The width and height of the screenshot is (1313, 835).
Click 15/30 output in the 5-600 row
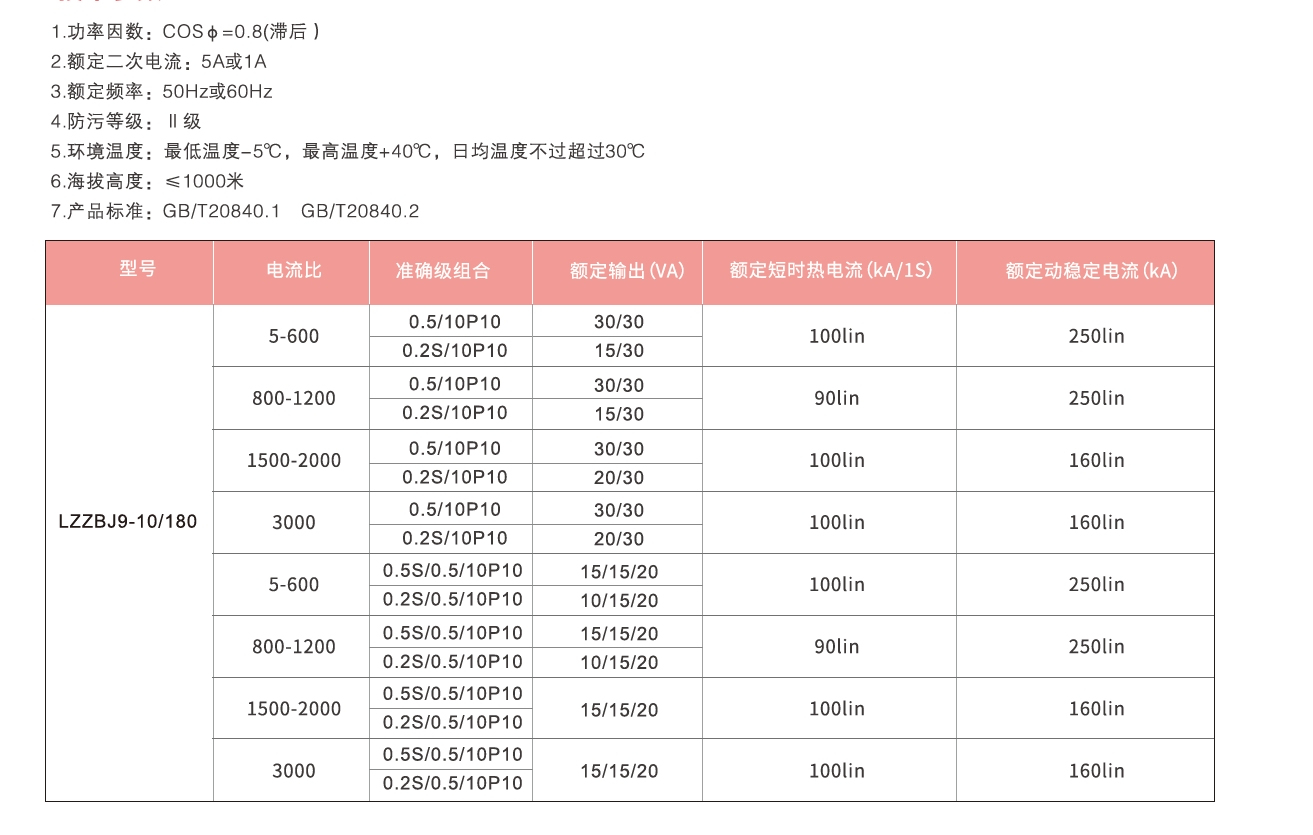point(619,351)
